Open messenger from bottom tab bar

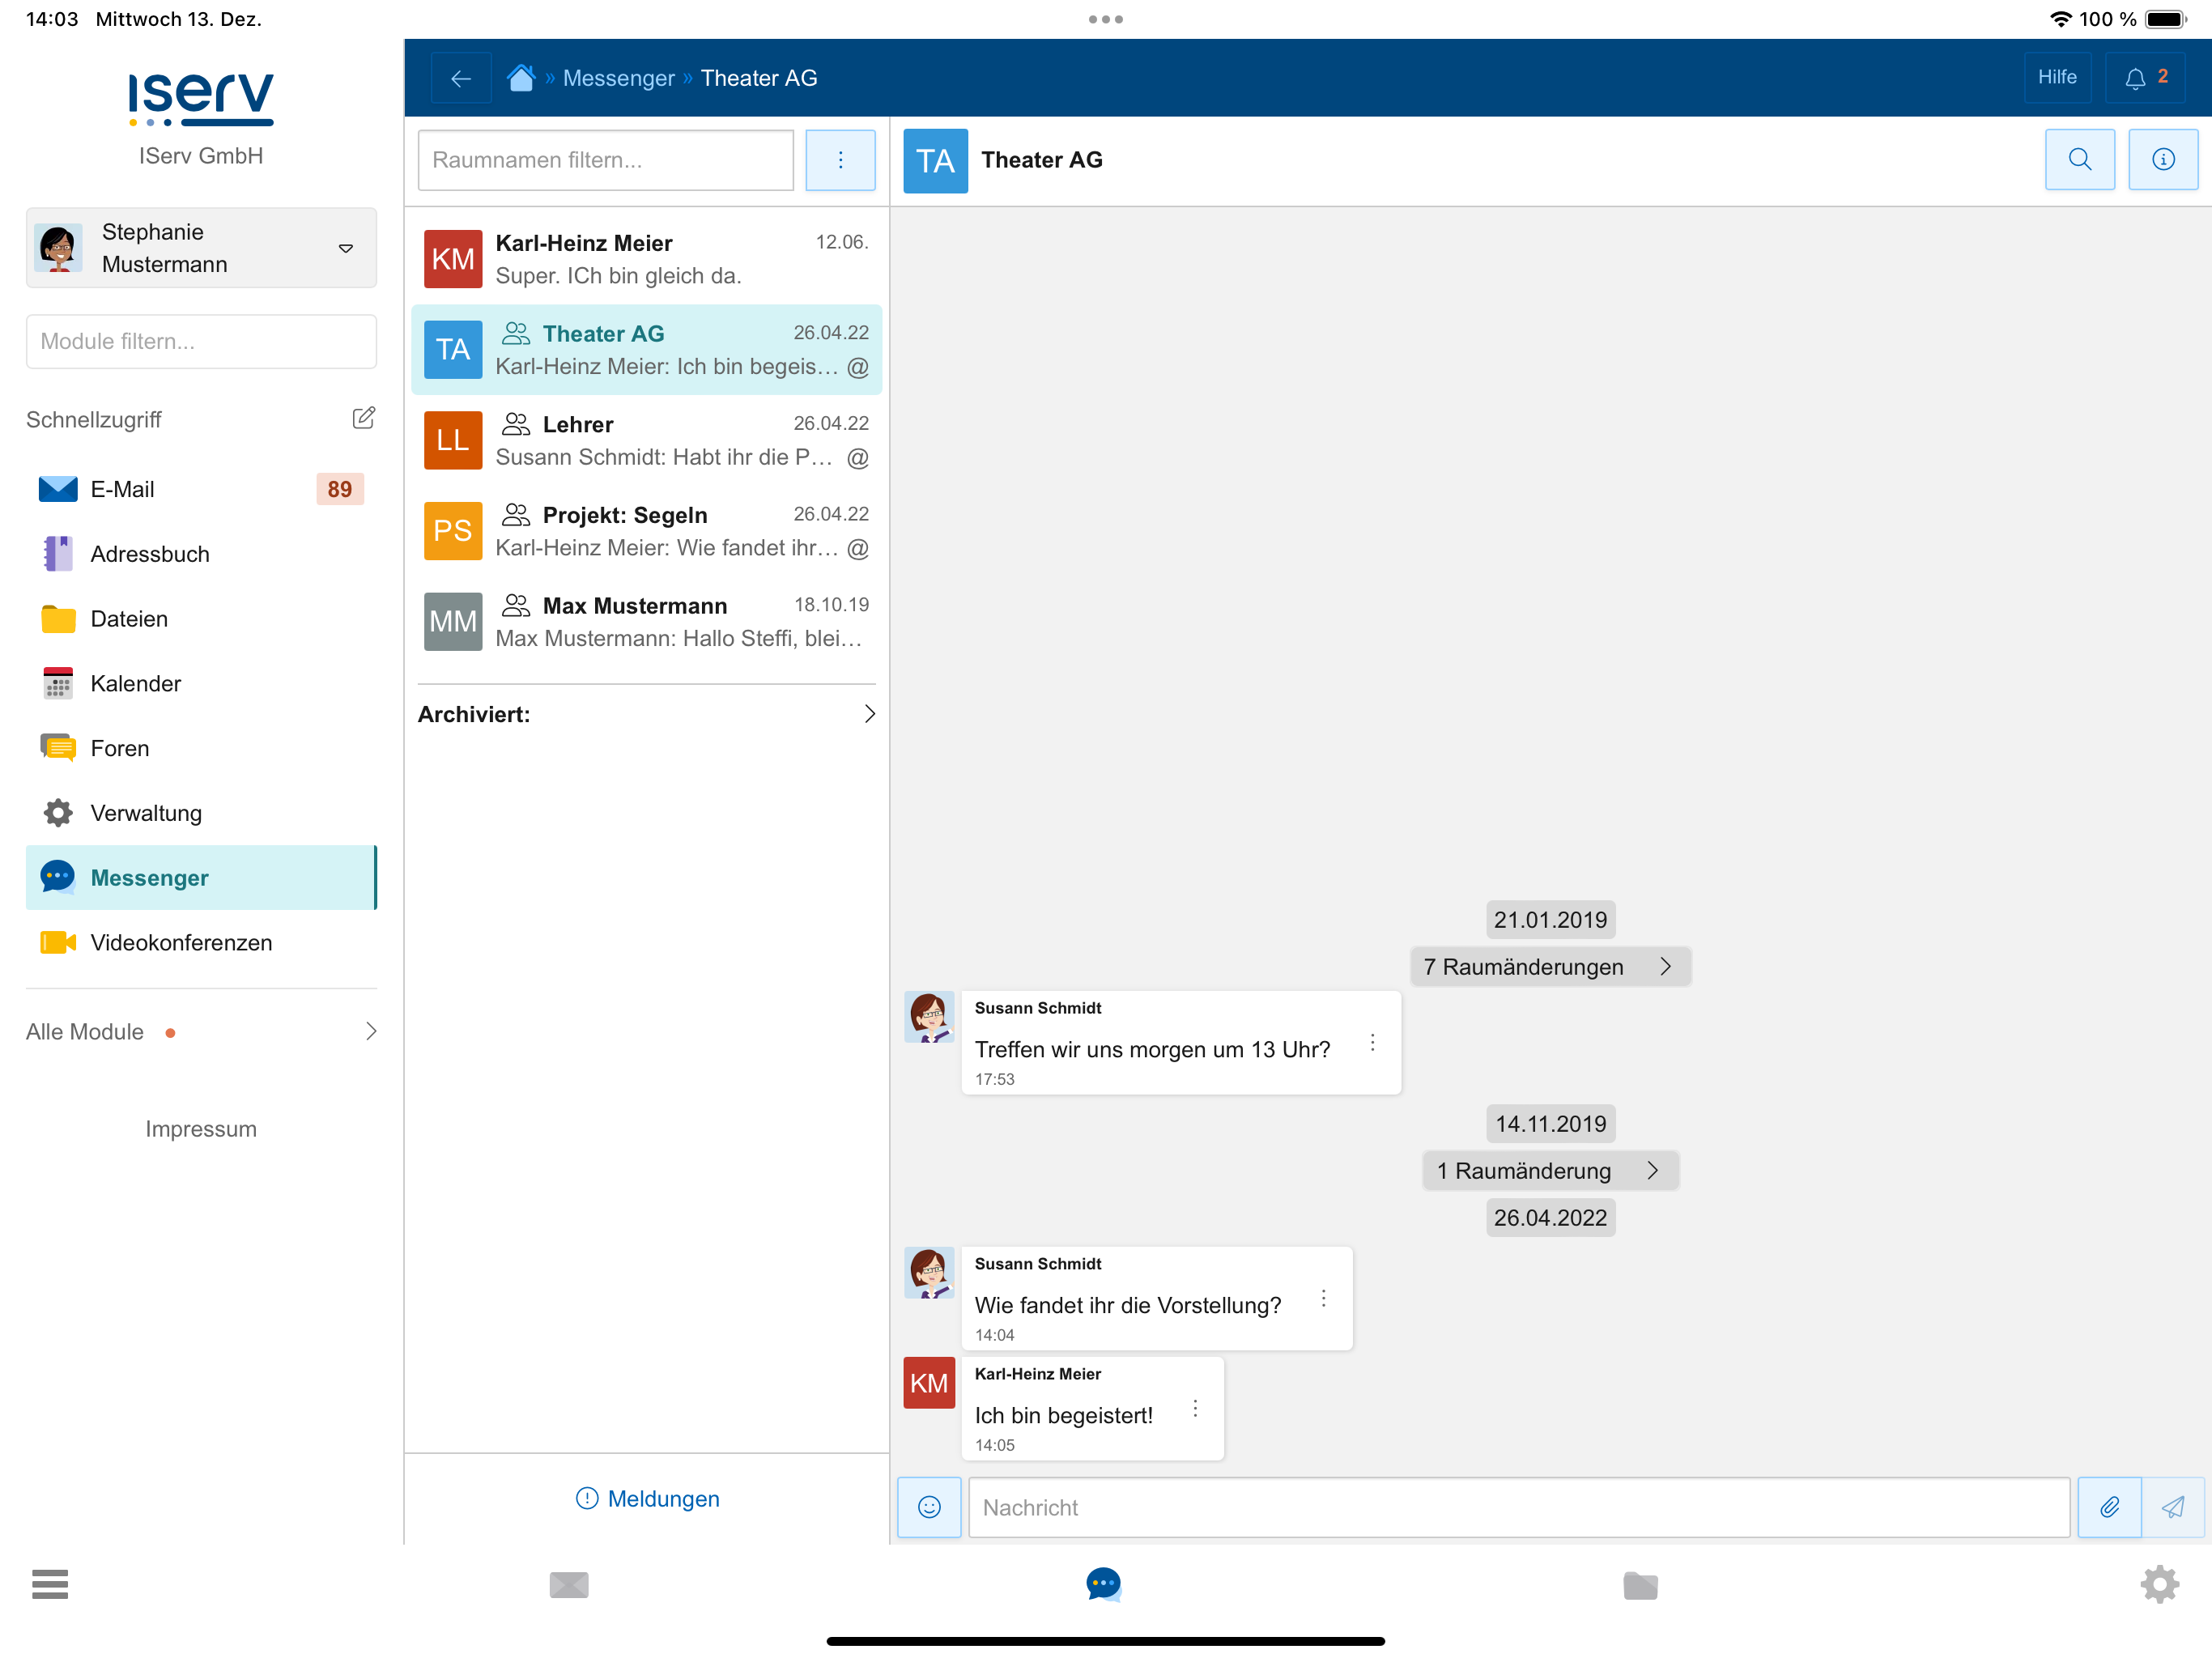point(1104,1584)
